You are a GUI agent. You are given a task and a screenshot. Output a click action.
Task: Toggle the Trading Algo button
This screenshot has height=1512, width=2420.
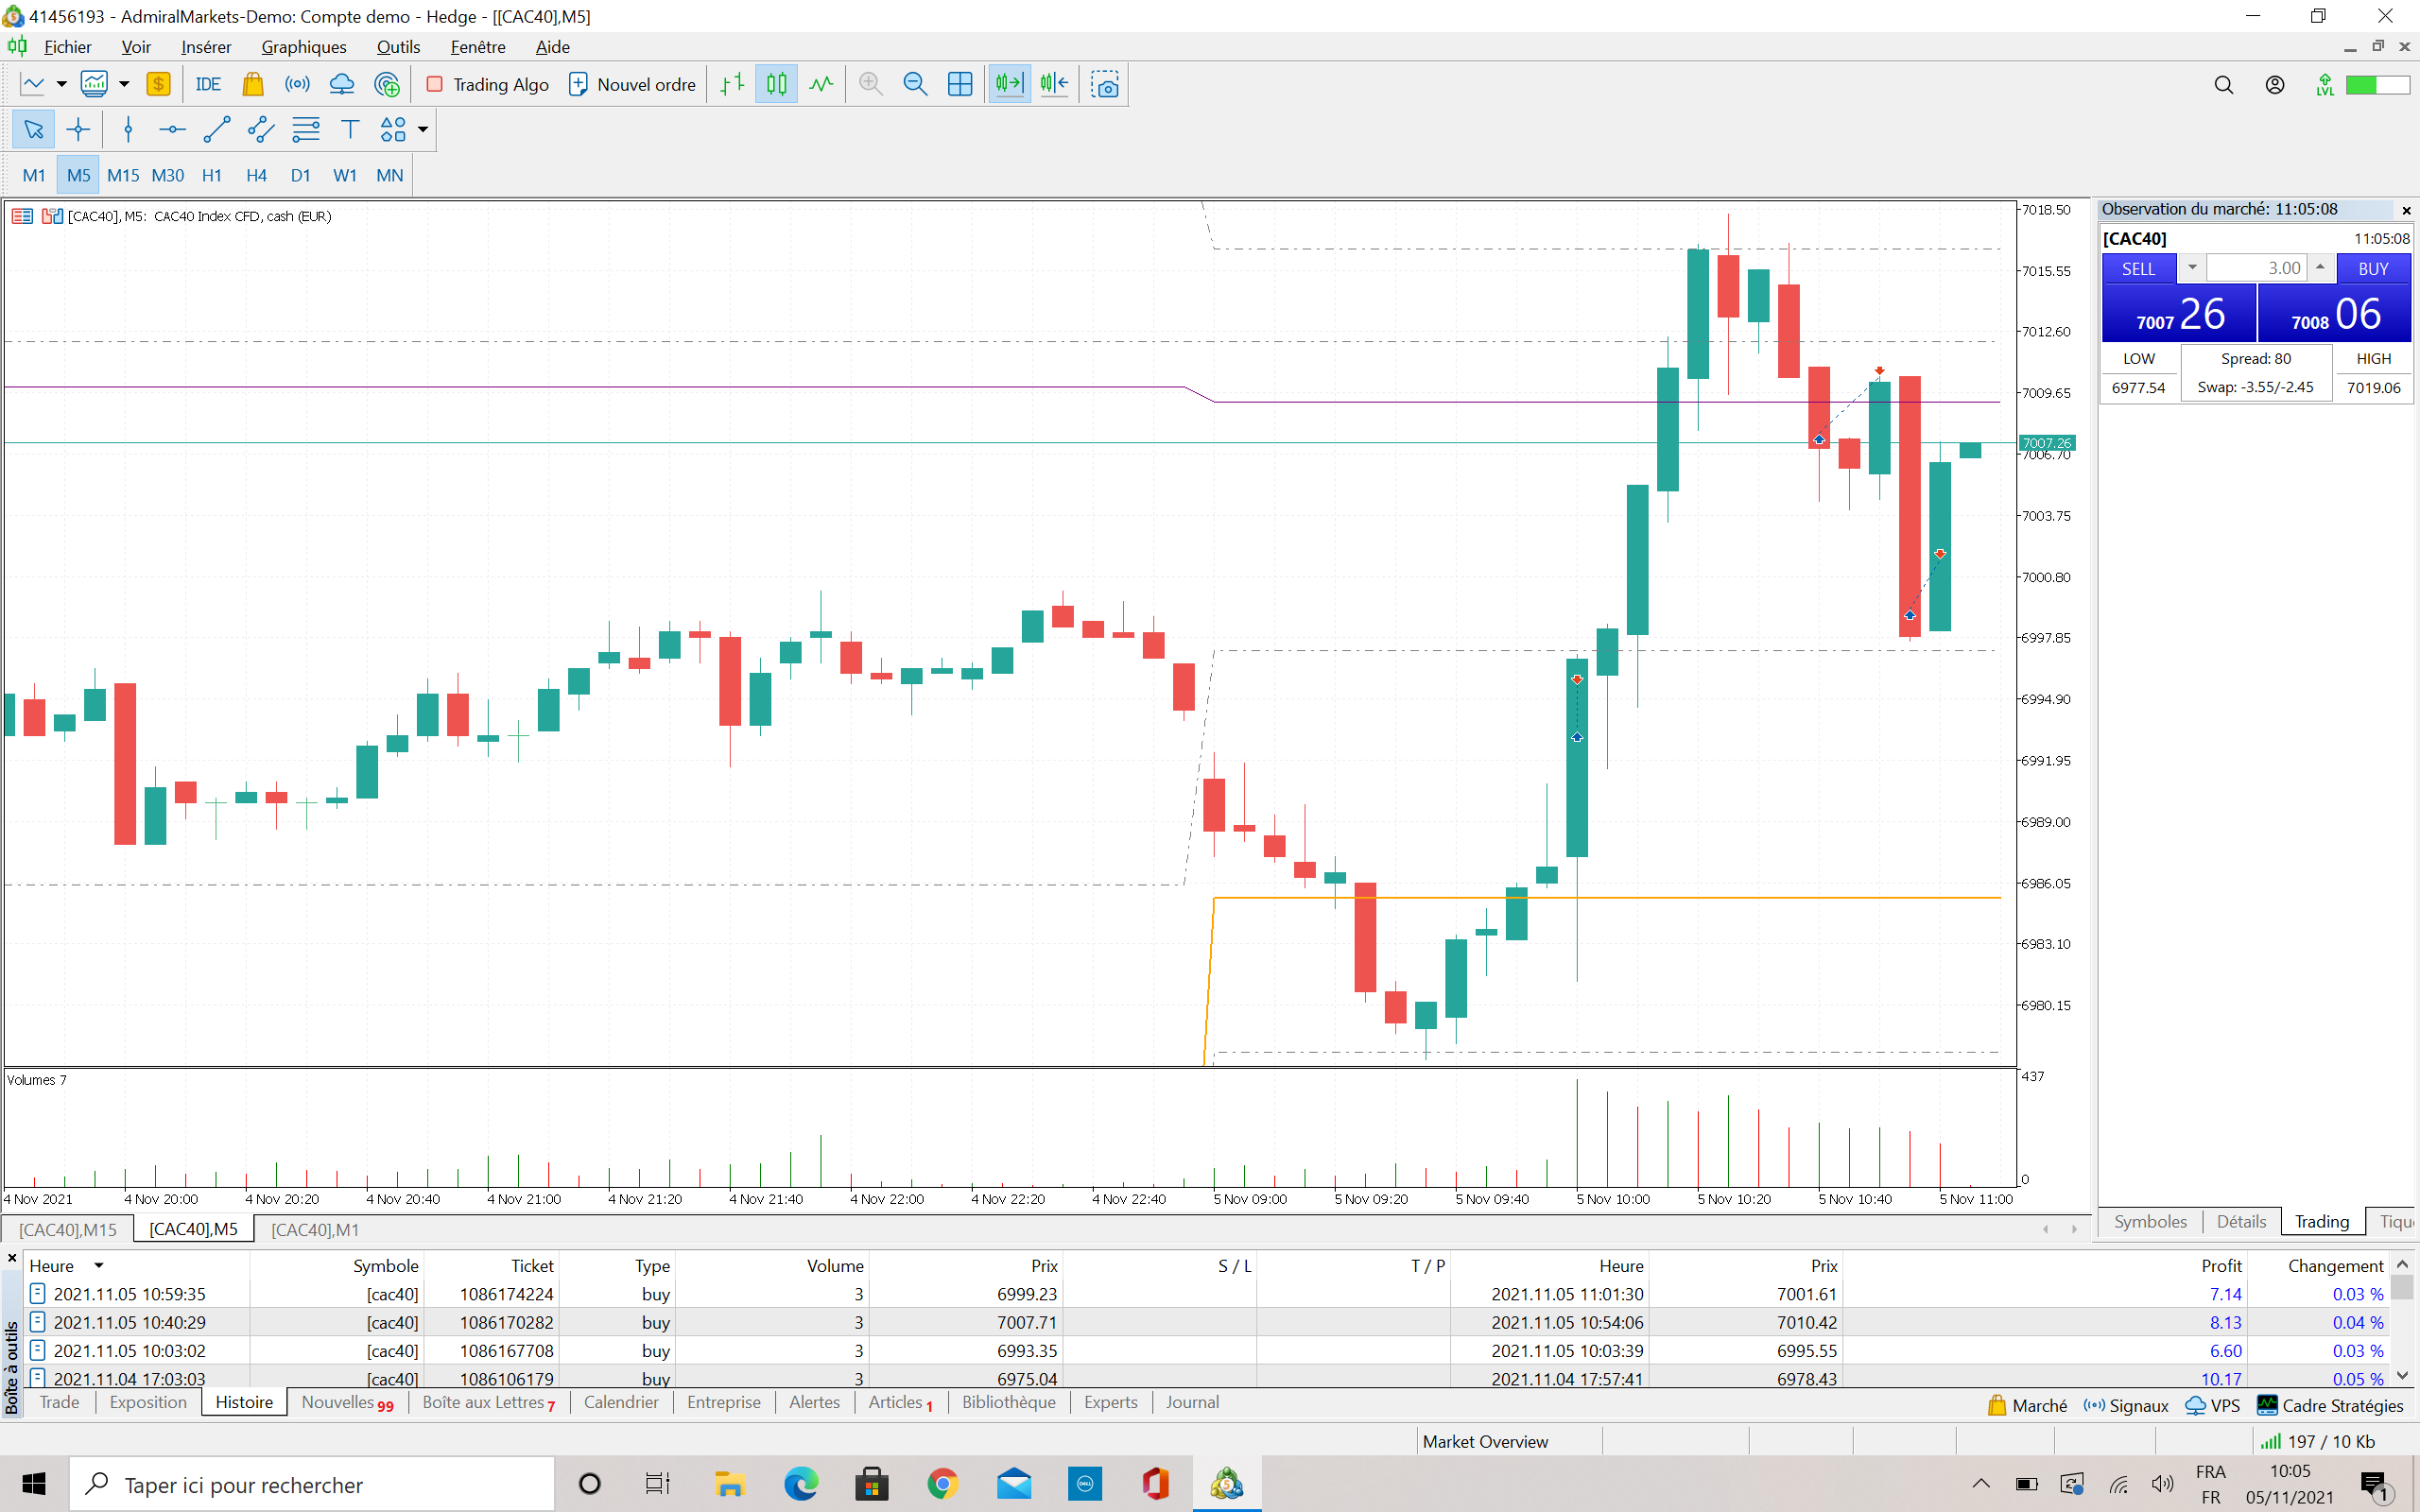pos(487,85)
